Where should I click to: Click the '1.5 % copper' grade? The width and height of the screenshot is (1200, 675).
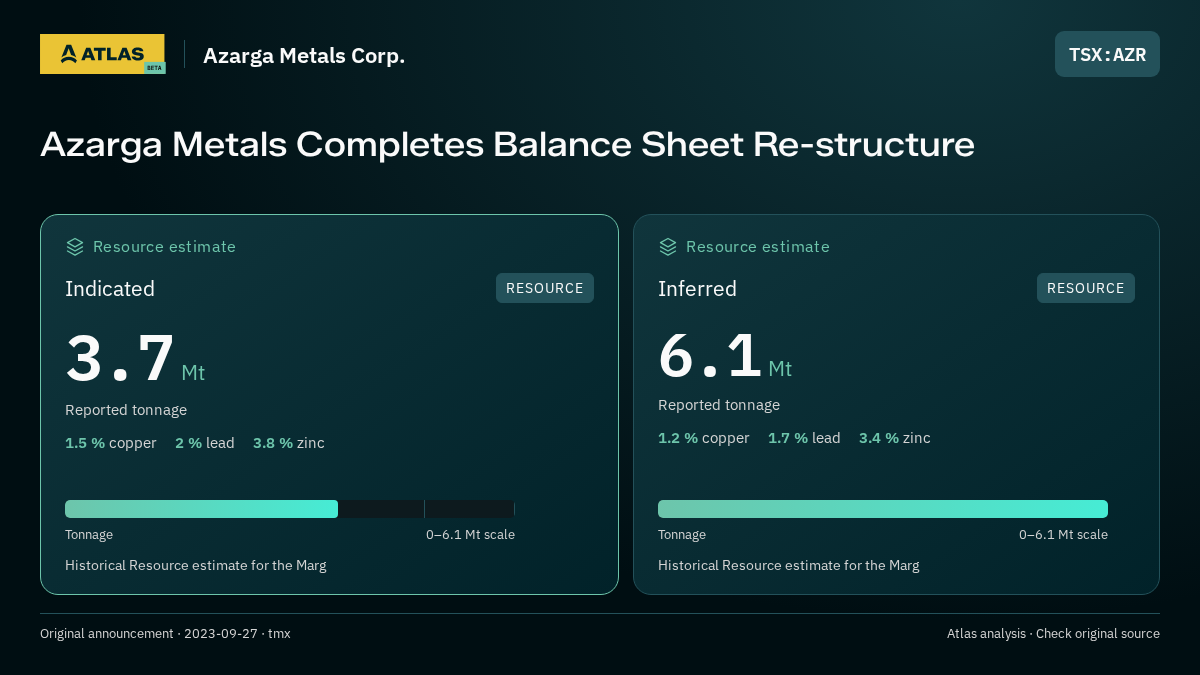[111, 443]
